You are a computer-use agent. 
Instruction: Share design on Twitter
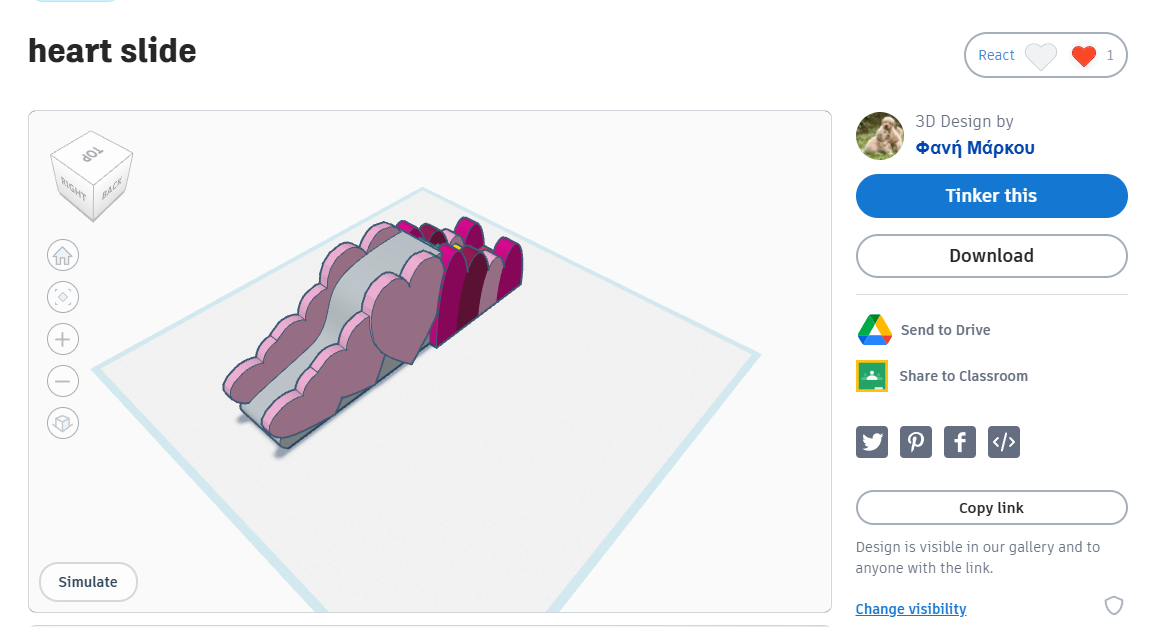point(871,442)
